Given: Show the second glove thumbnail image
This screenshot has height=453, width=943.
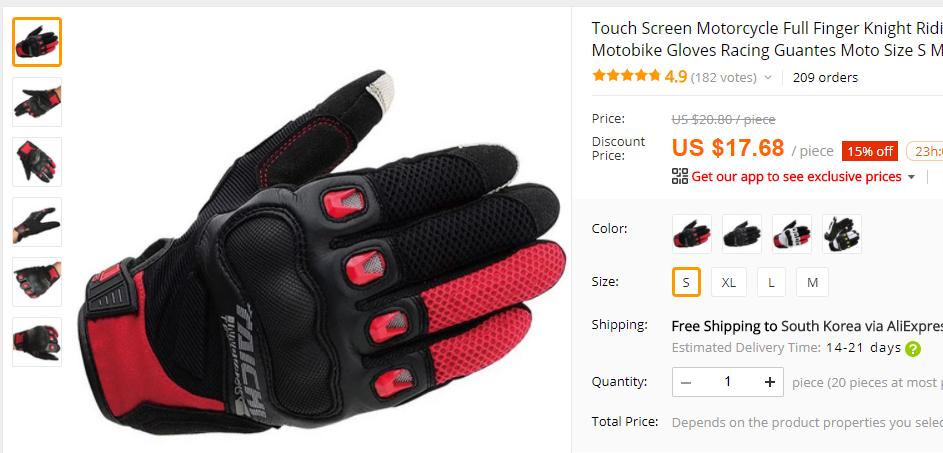Looking at the screenshot, I should [x=37, y=102].
